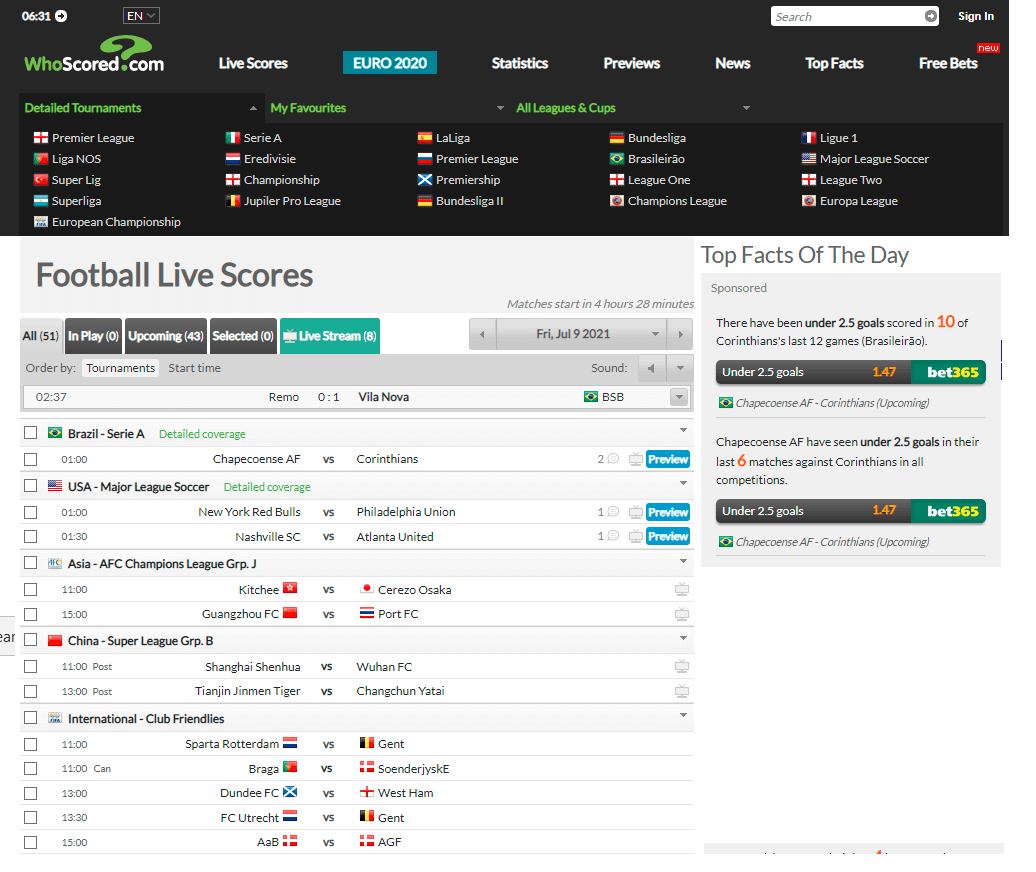
Task: Open the Statistics menu
Action: tap(520, 63)
